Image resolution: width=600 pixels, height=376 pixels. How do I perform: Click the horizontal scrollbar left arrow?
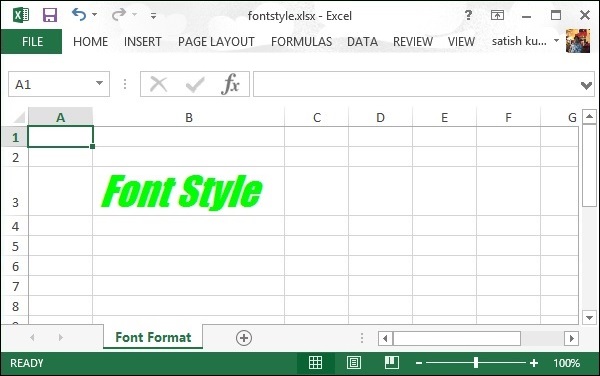point(385,339)
